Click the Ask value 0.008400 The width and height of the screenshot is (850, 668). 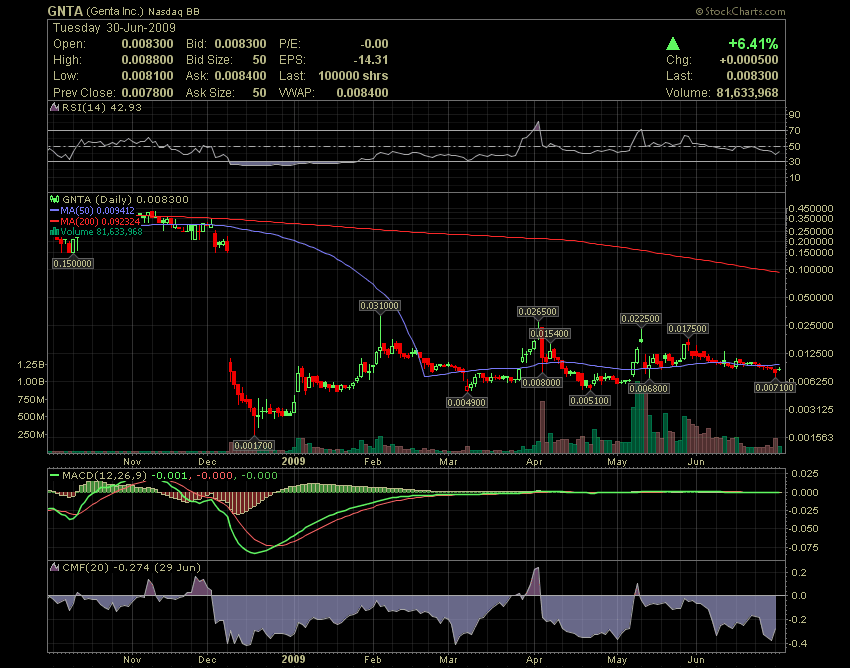tap(240, 76)
